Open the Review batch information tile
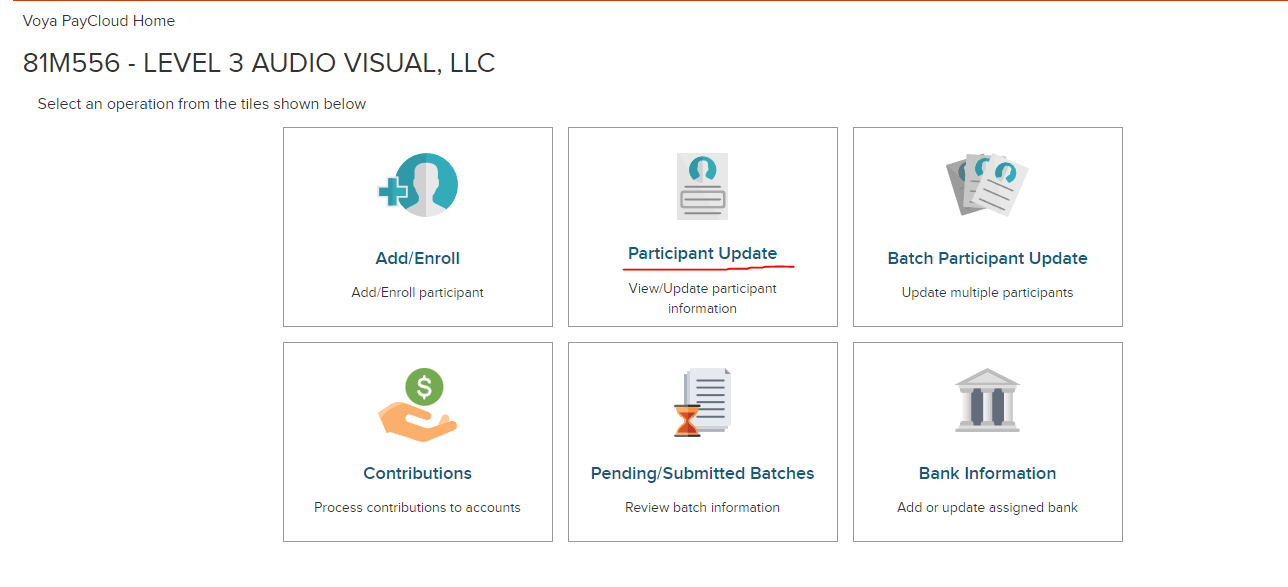Viewport: 1288px width, 587px height. click(x=702, y=506)
